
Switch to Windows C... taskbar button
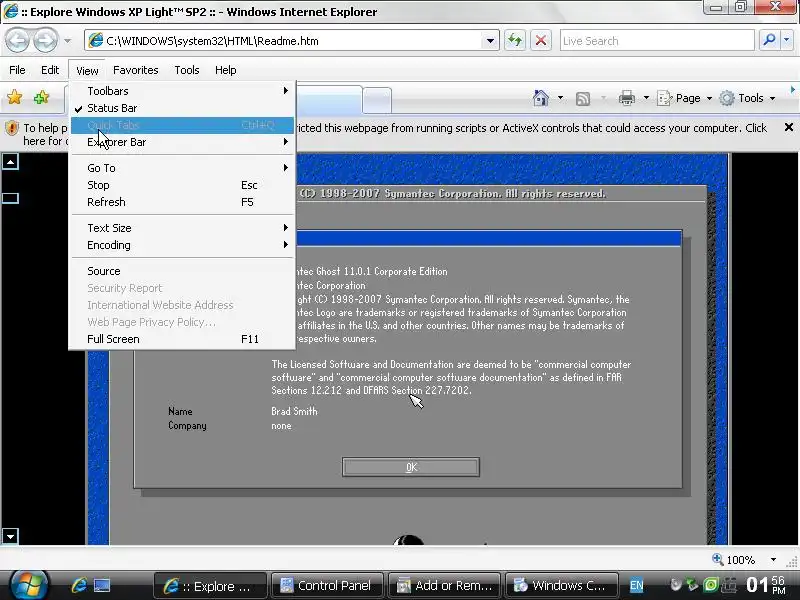561,586
